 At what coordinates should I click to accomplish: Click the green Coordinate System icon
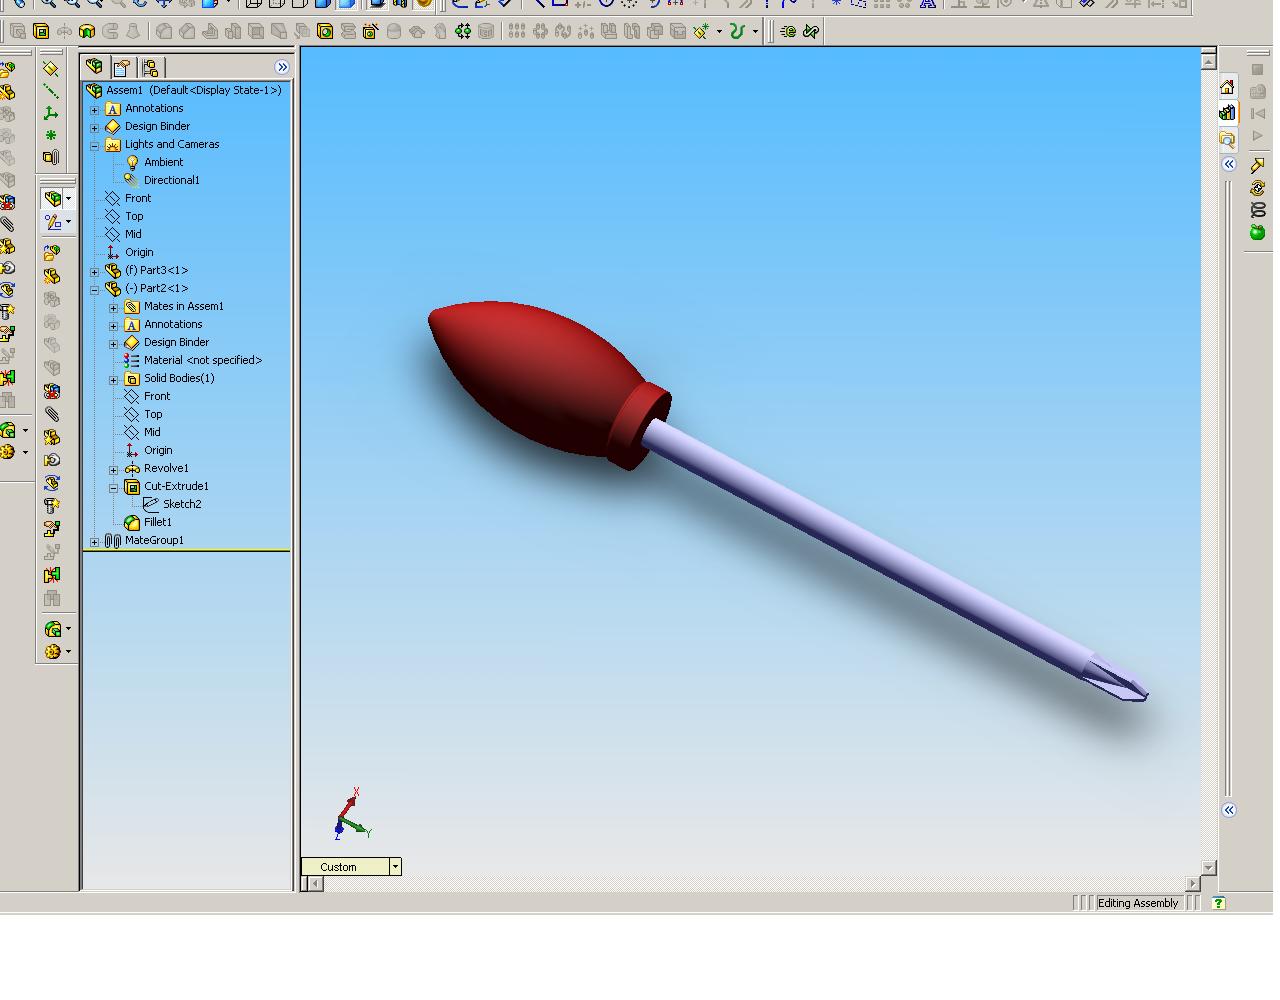coord(51,113)
